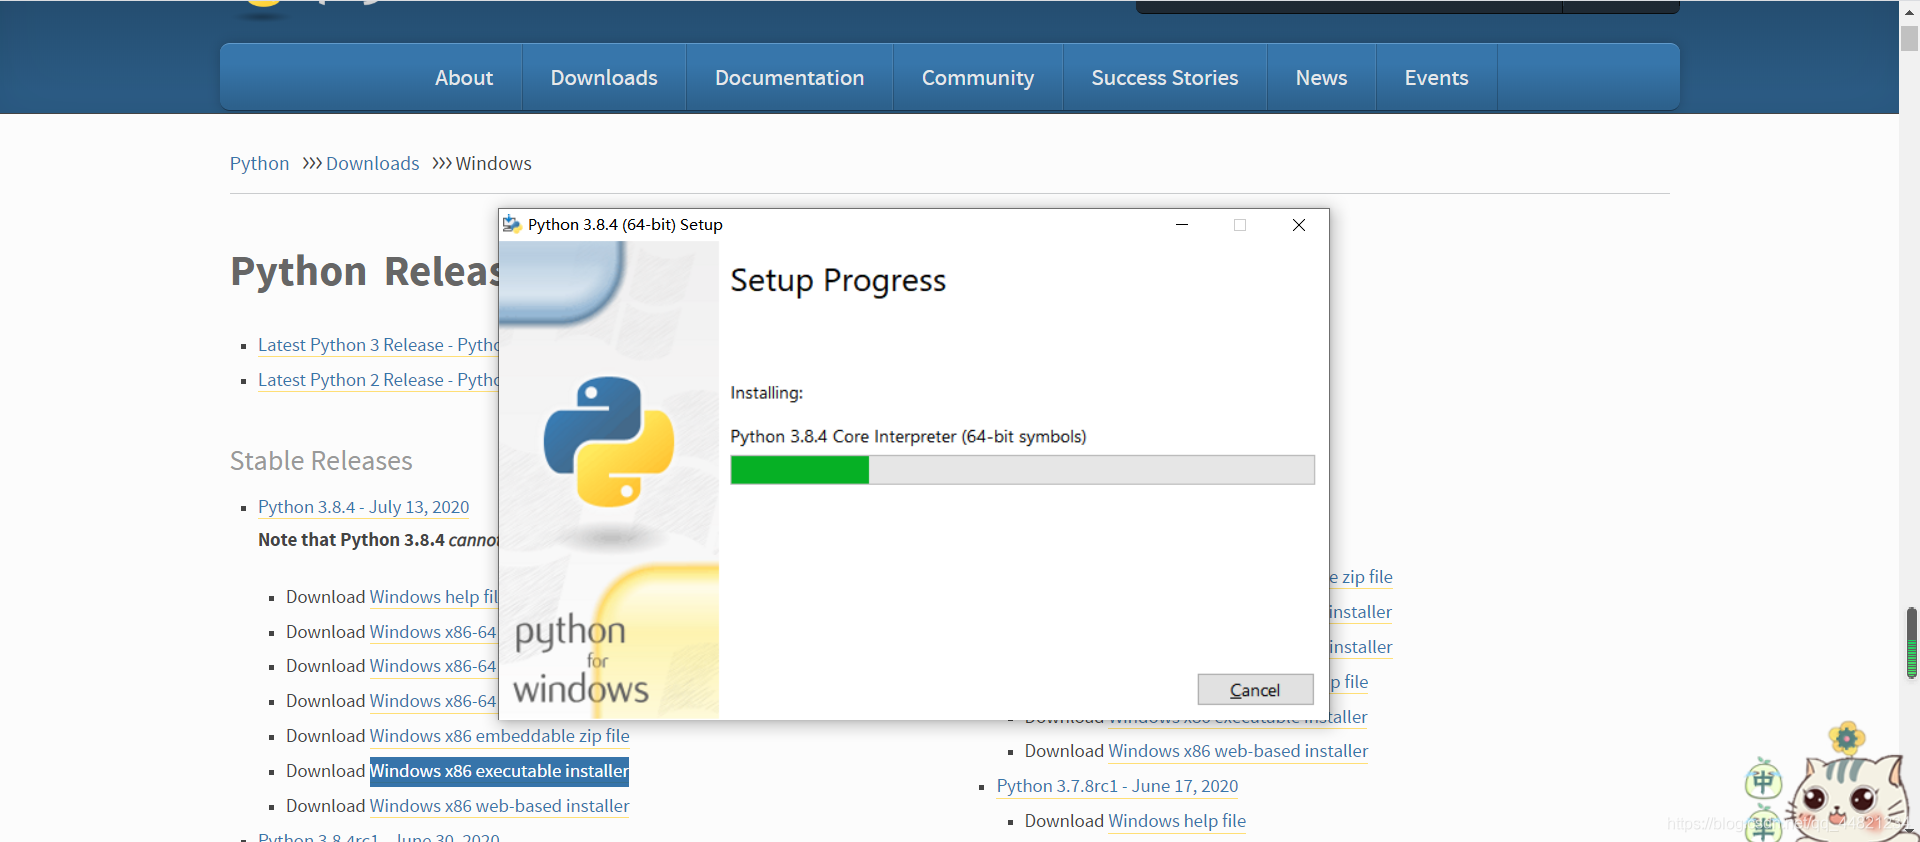This screenshot has height=842, width=1920.
Task: Go to the Downloads breadcrumb link
Action: click(372, 164)
